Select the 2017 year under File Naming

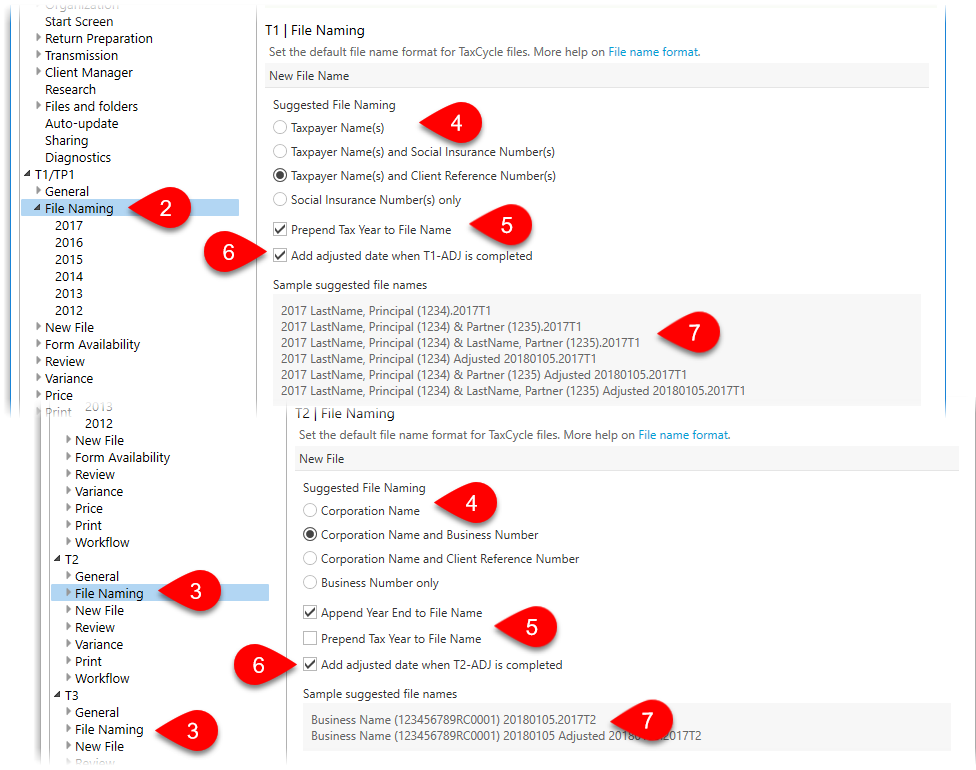[68, 225]
